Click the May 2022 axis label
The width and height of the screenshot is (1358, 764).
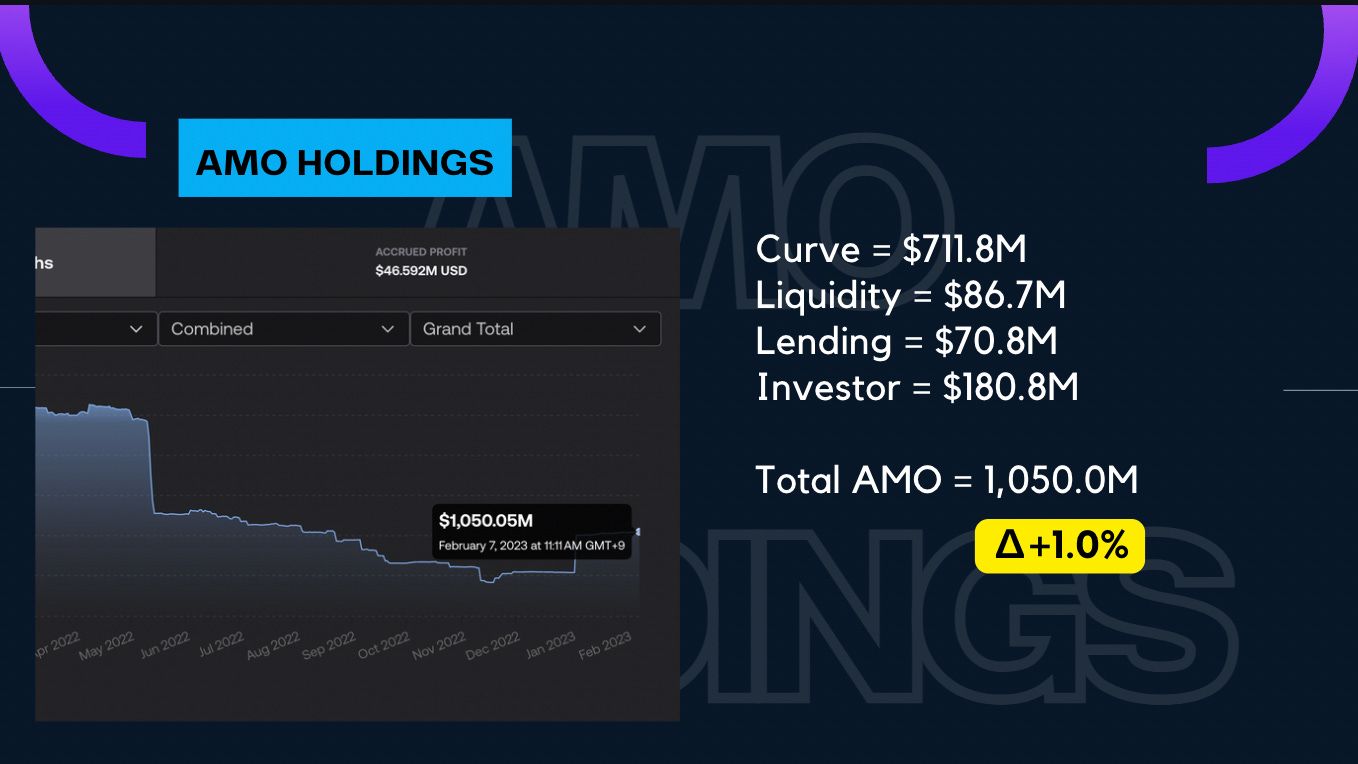[x=107, y=646]
